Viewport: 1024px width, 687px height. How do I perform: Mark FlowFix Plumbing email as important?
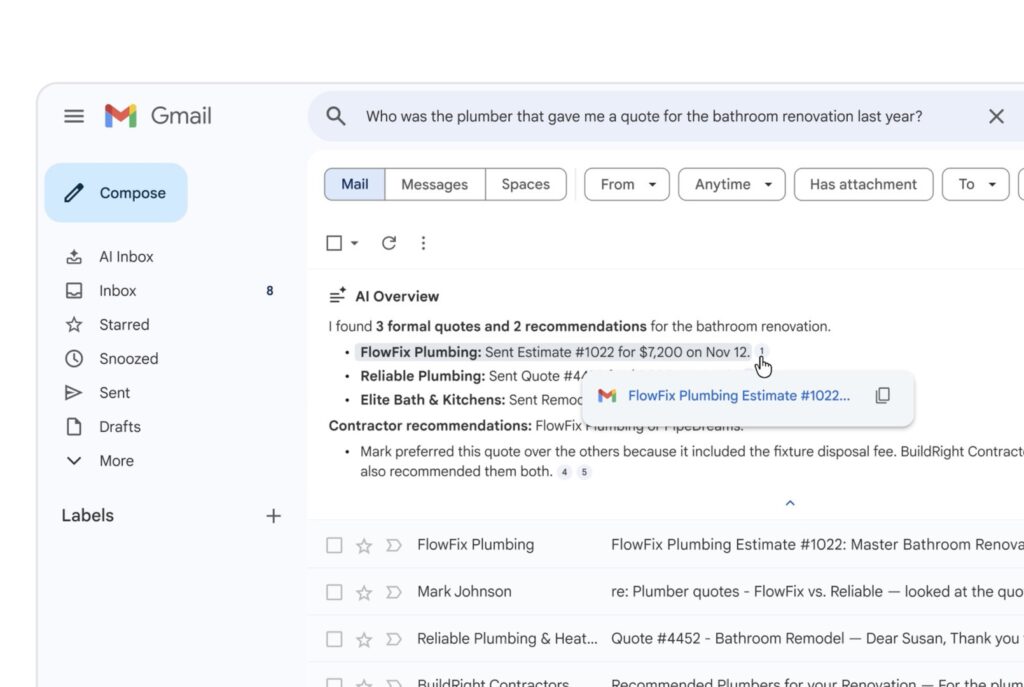click(393, 545)
